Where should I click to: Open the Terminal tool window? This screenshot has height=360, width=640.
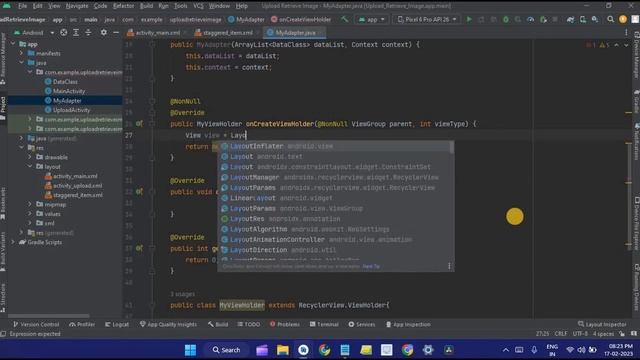(x=324, y=324)
